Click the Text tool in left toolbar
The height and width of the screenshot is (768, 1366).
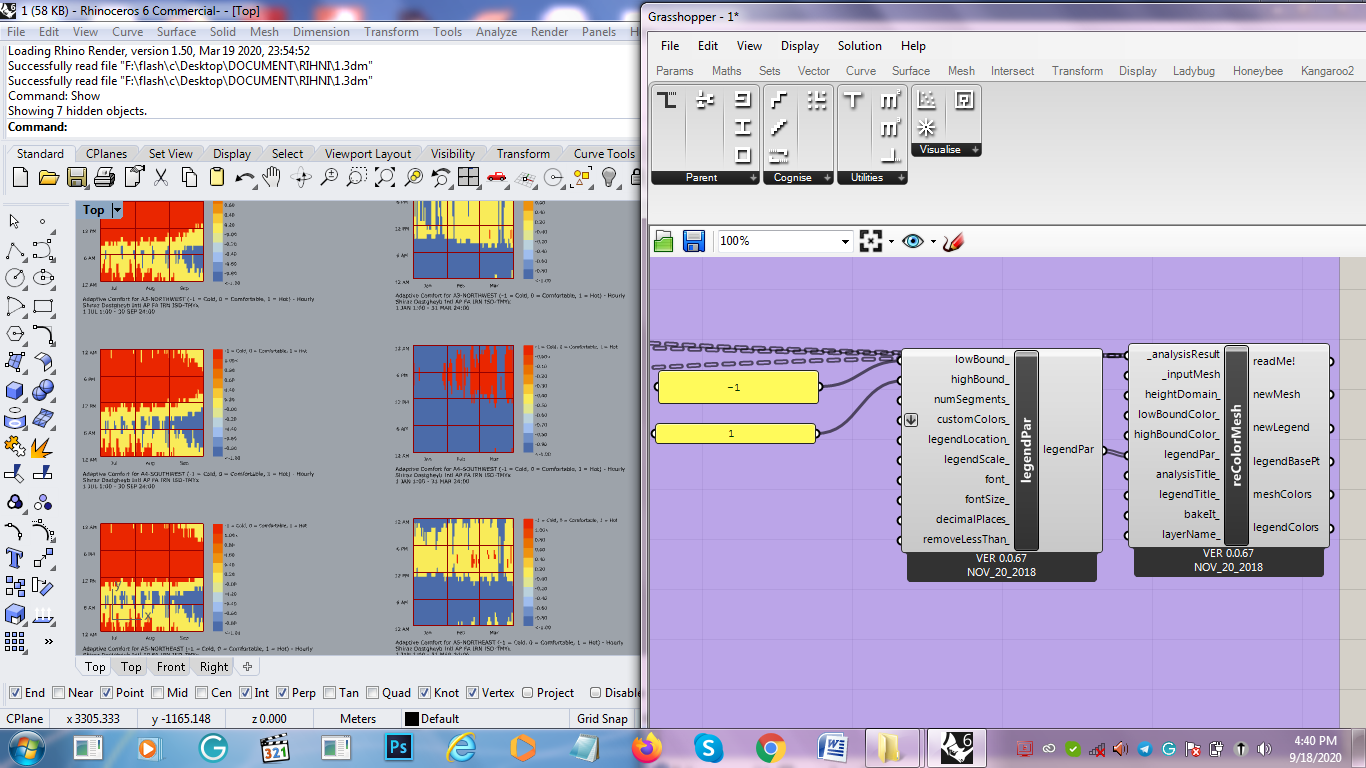click(15, 559)
